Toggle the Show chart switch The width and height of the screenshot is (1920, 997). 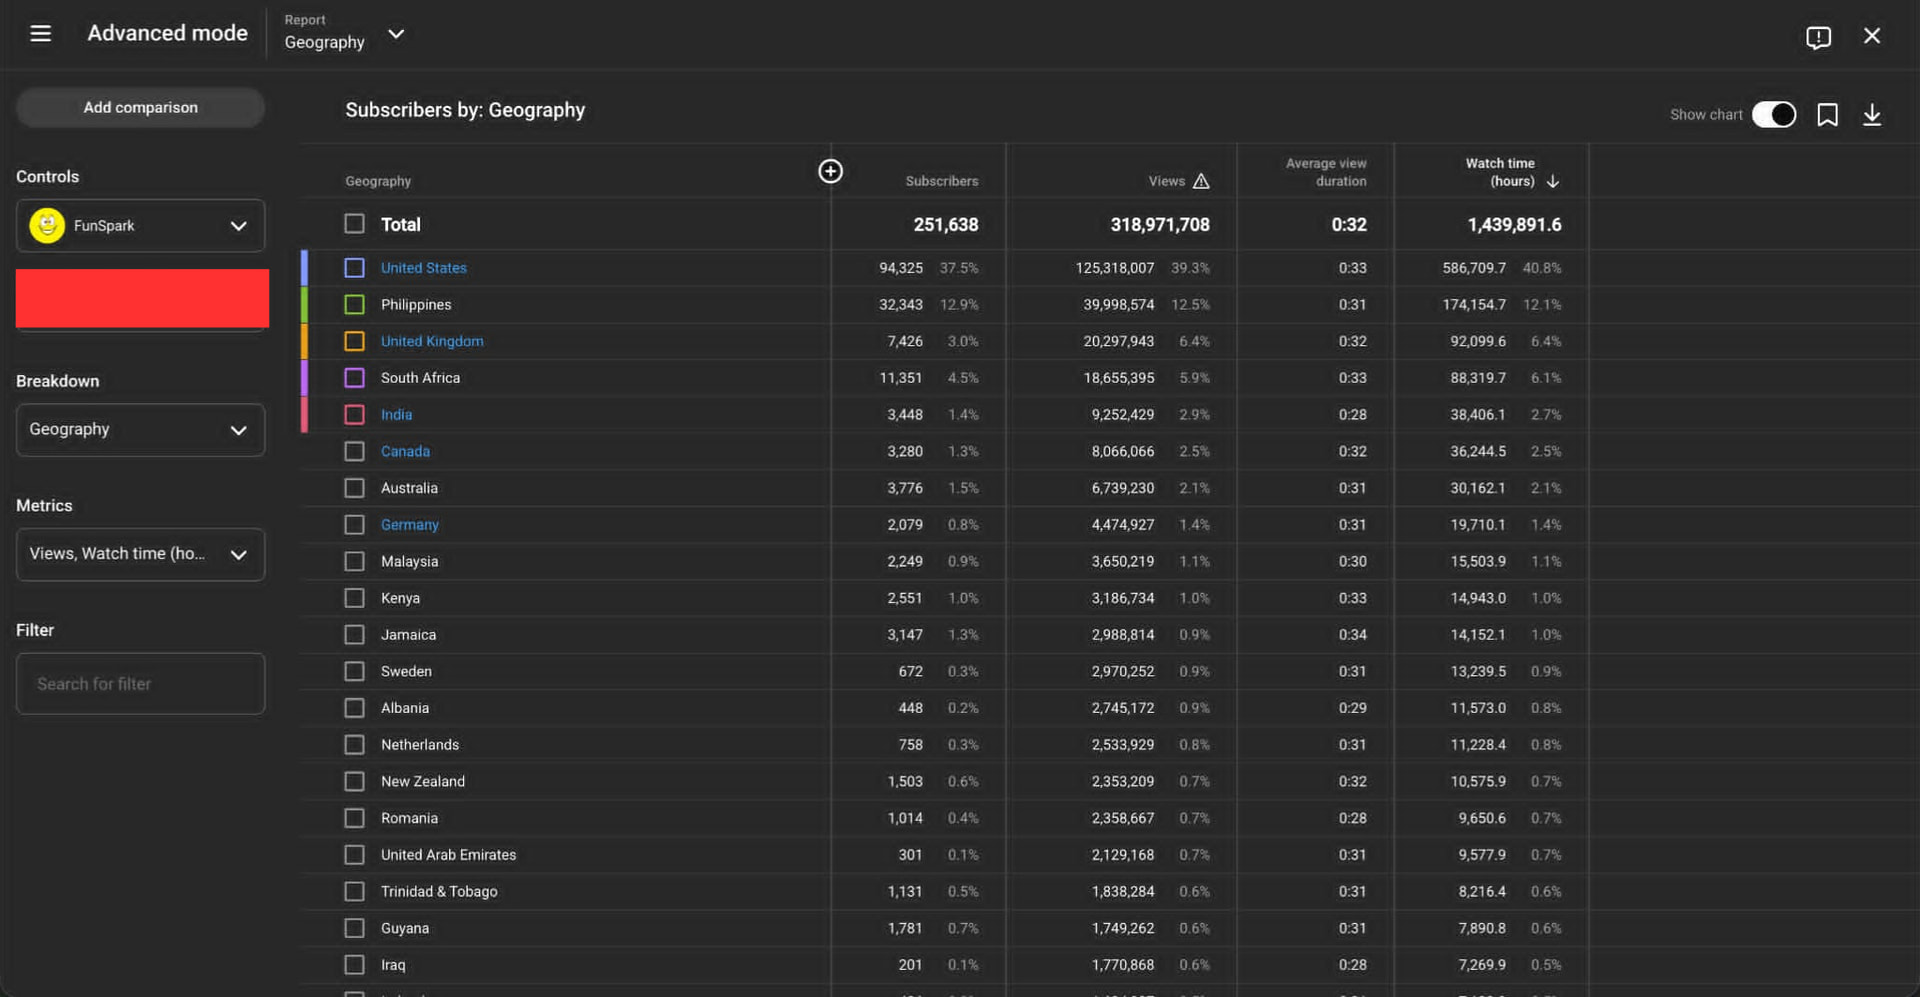pos(1773,115)
